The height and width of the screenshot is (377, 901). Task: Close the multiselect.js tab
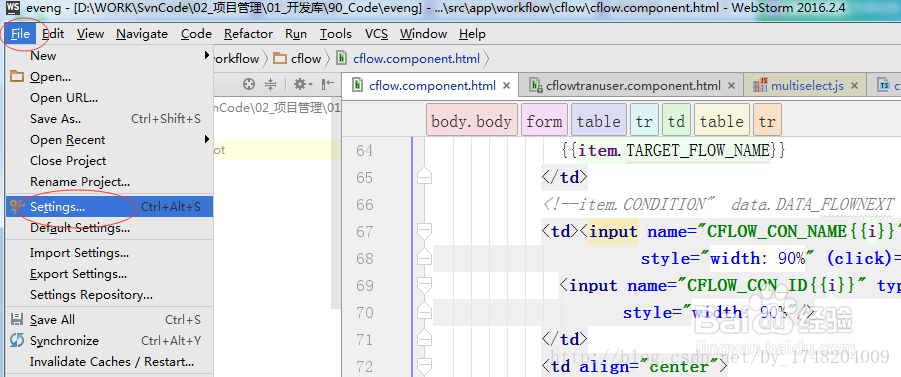click(x=854, y=86)
